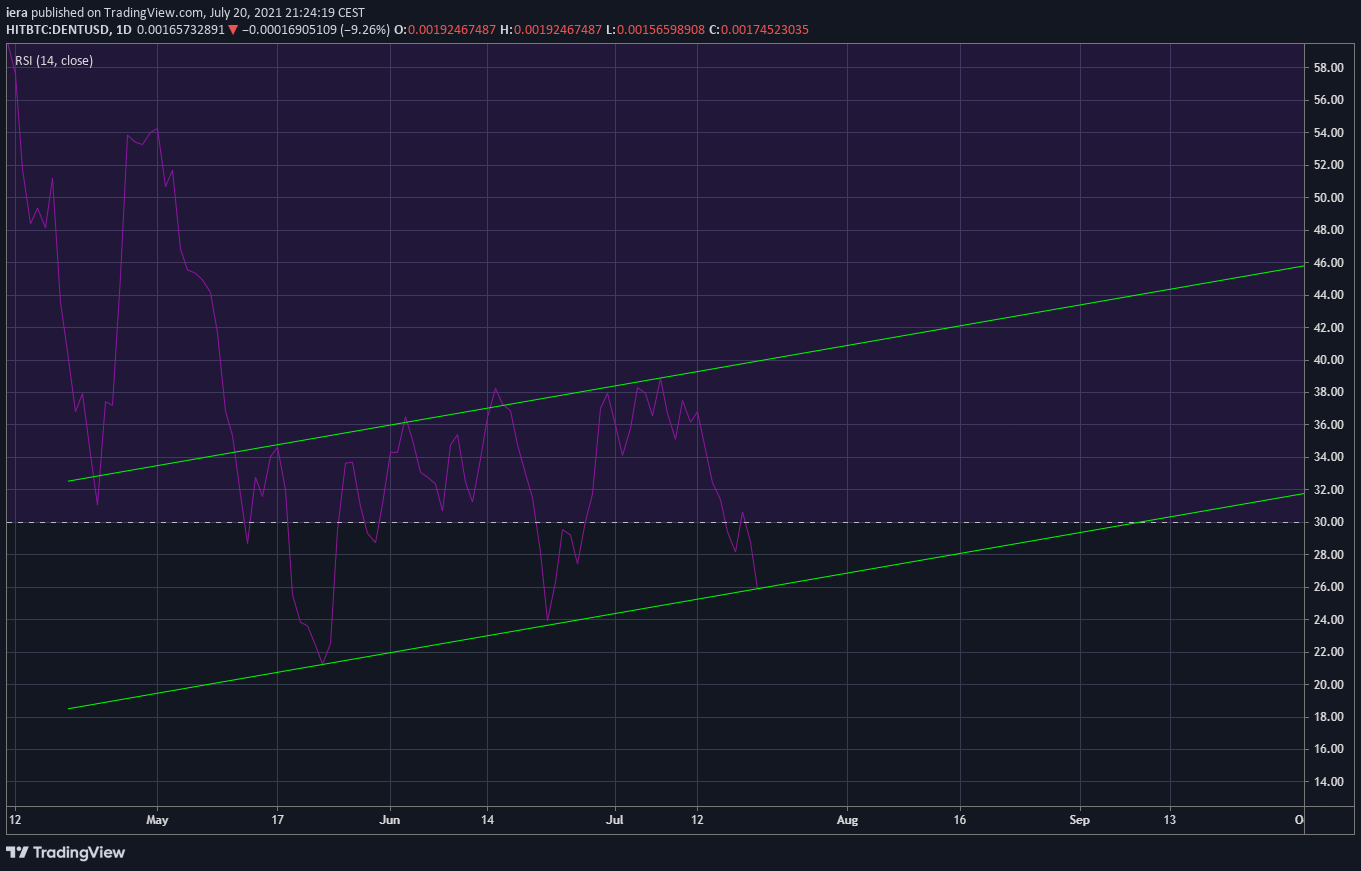This screenshot has width=1361, height=871.
Task: Click the 46.00 label on the right axis
Action: (1328, 263)
